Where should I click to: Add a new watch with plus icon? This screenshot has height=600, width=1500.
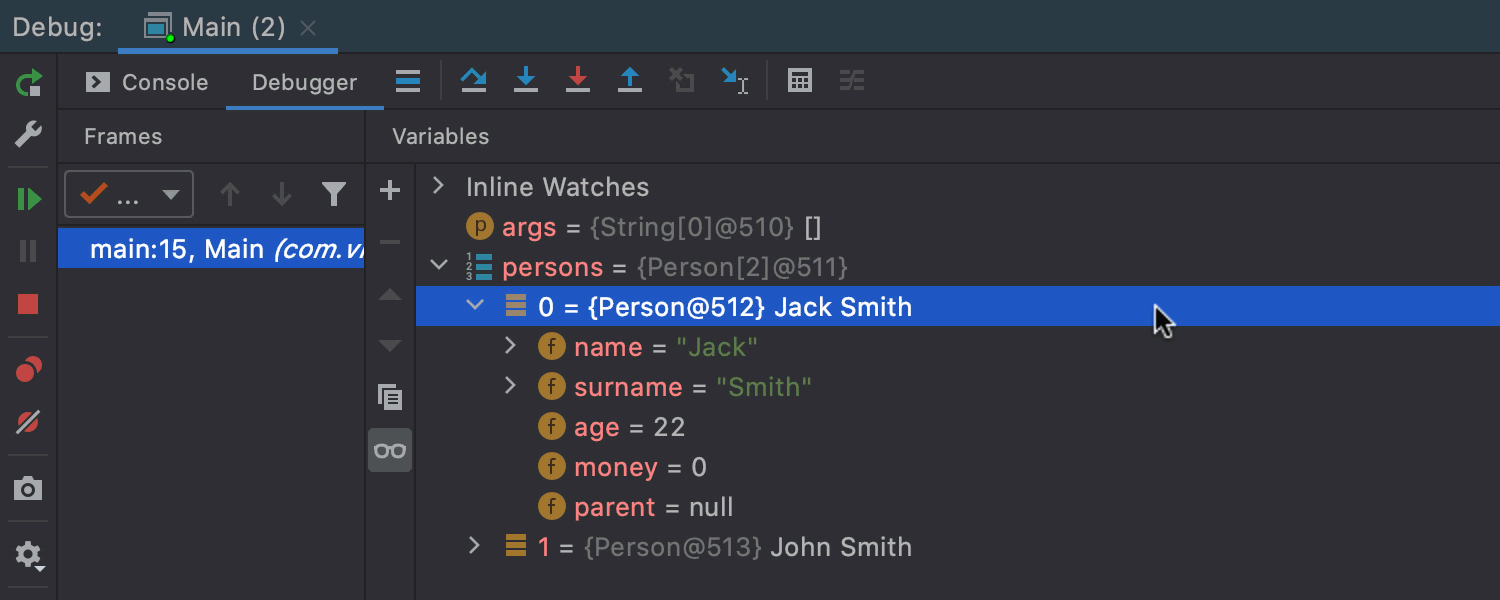[x=390, y=190]
